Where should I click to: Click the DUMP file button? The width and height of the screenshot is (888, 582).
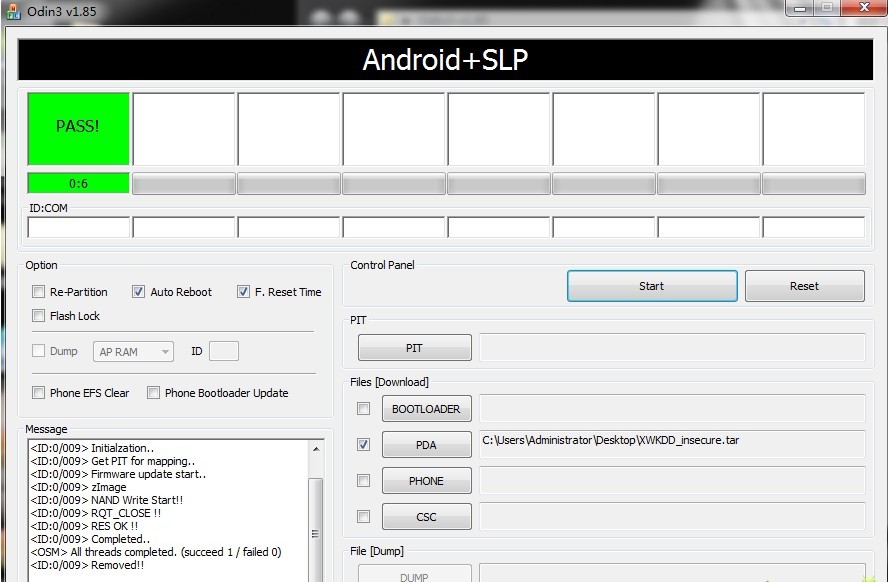pyautogui.click(x=415, y=574)
